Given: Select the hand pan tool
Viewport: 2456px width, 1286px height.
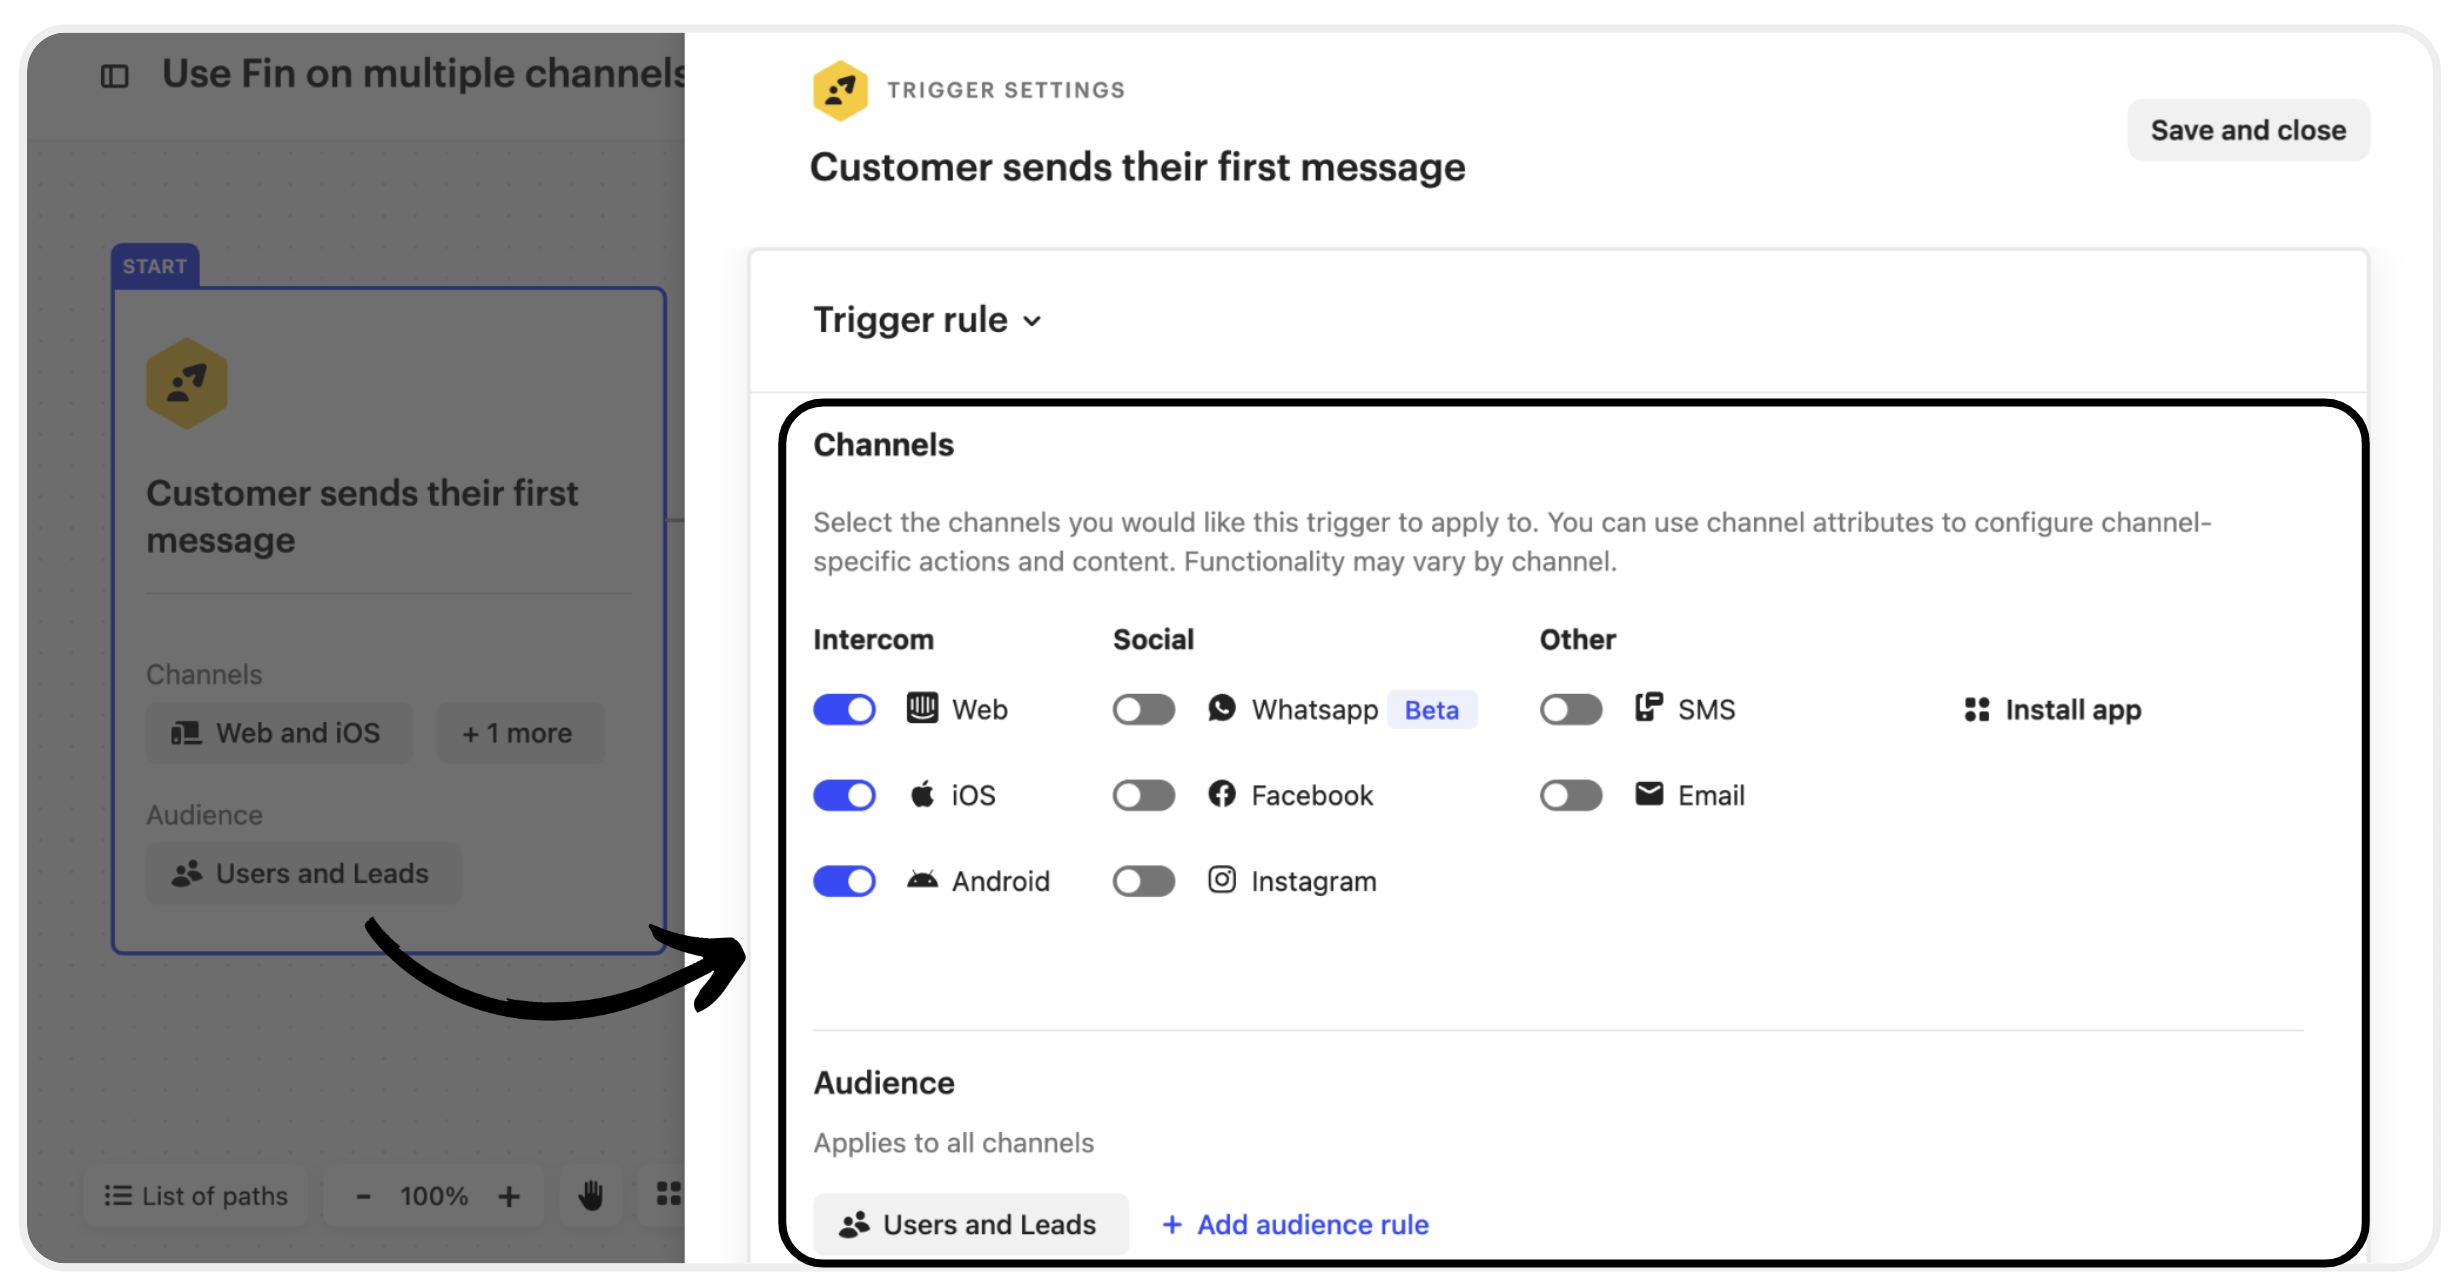Looking at the screenshot, I should pos(591,1195).
